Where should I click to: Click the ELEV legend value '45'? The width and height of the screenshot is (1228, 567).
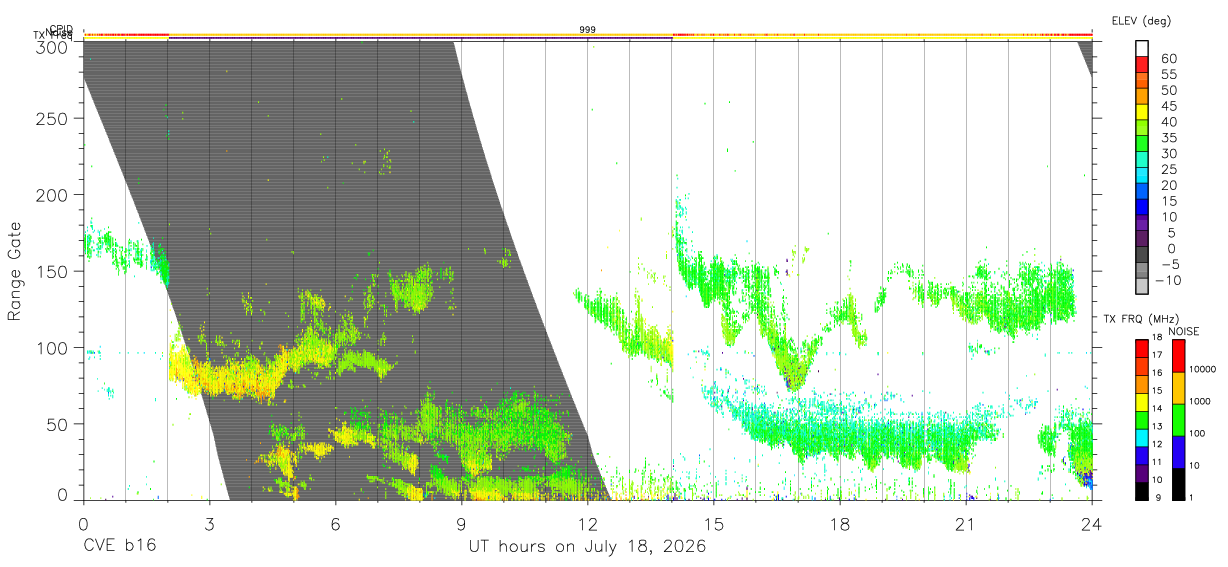click(x=1167, y=106)
